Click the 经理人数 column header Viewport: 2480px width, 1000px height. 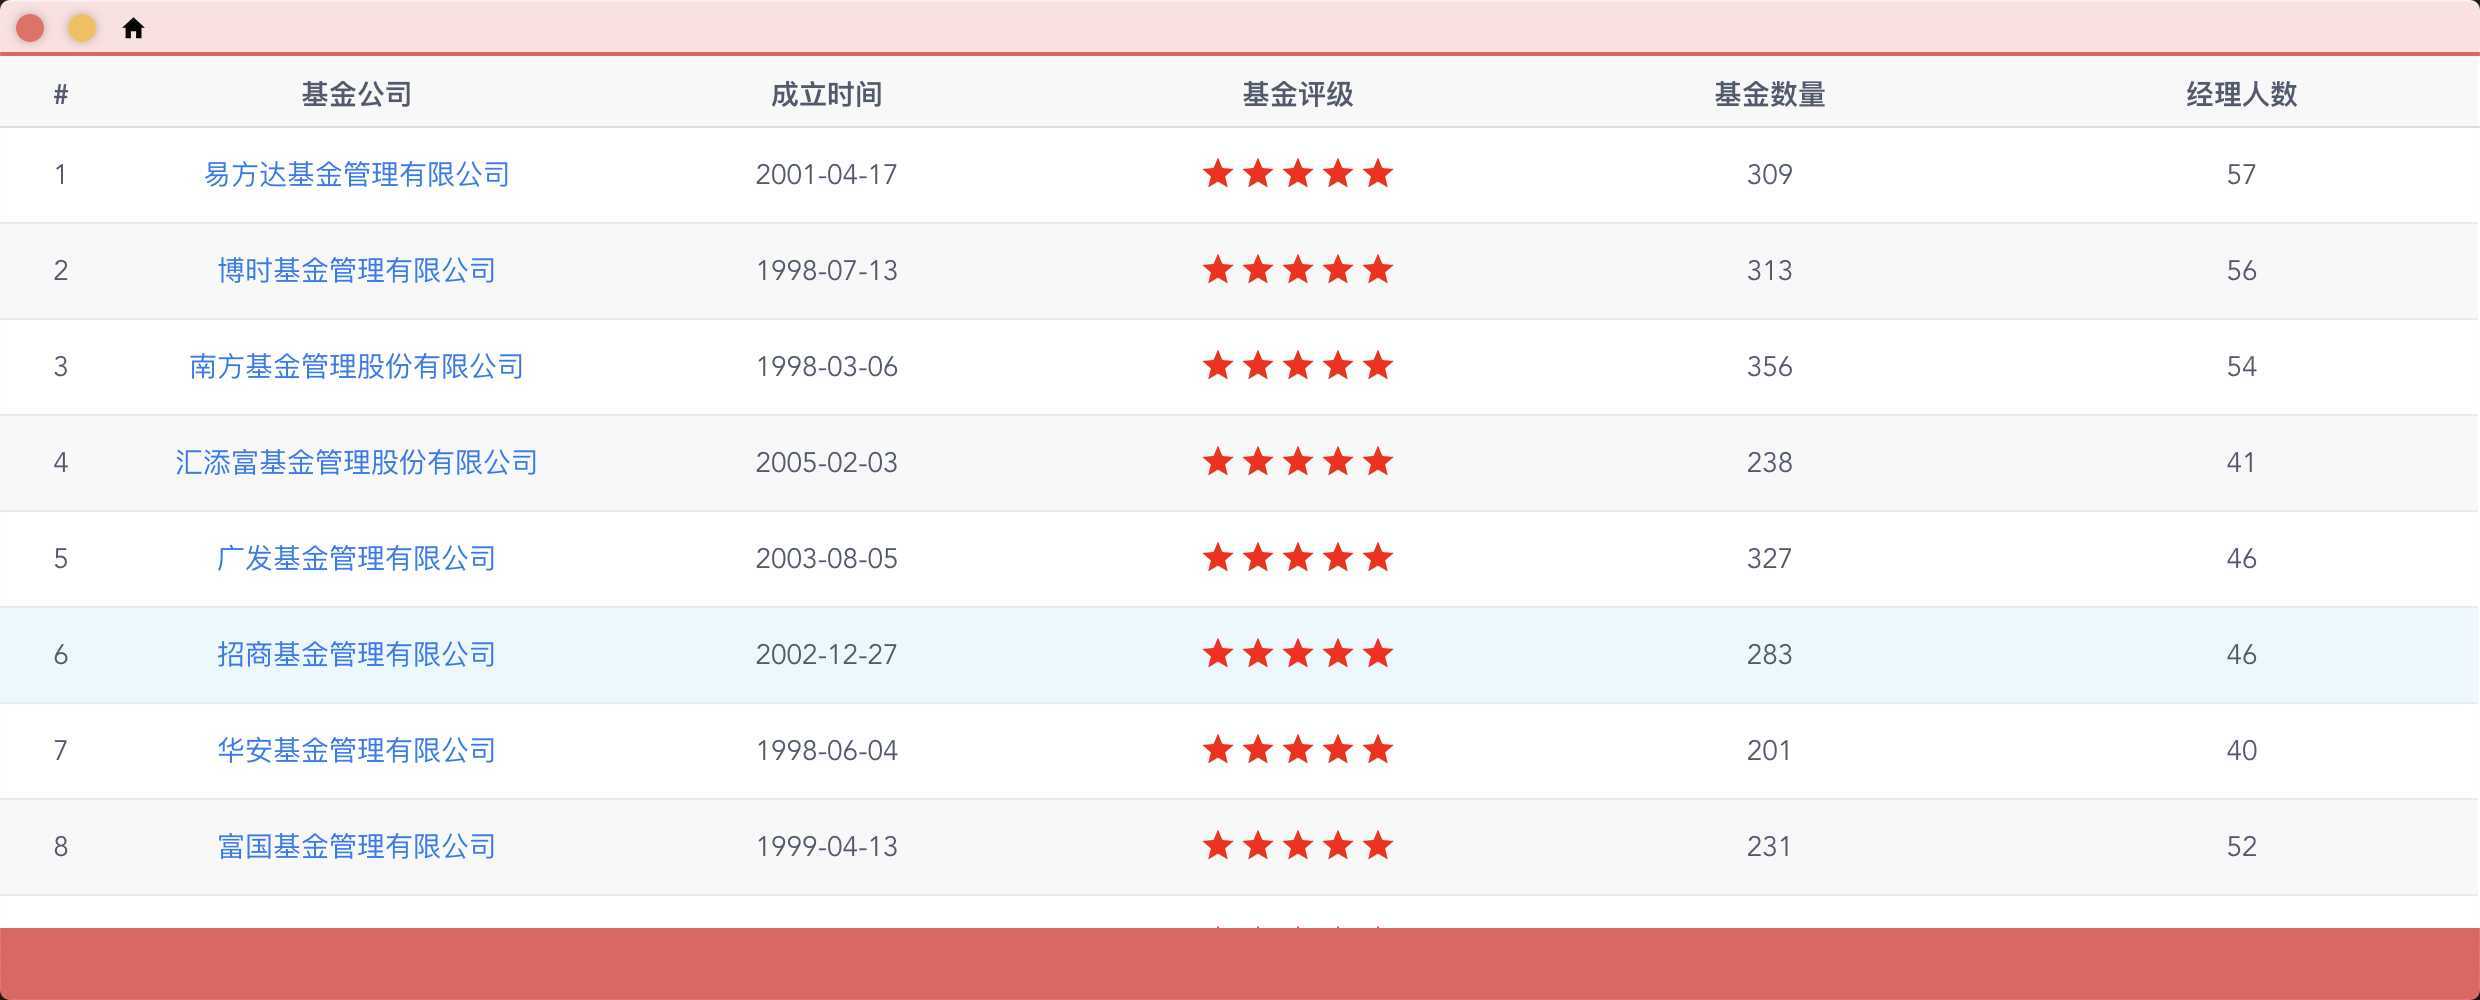(x=2242, y=94)
